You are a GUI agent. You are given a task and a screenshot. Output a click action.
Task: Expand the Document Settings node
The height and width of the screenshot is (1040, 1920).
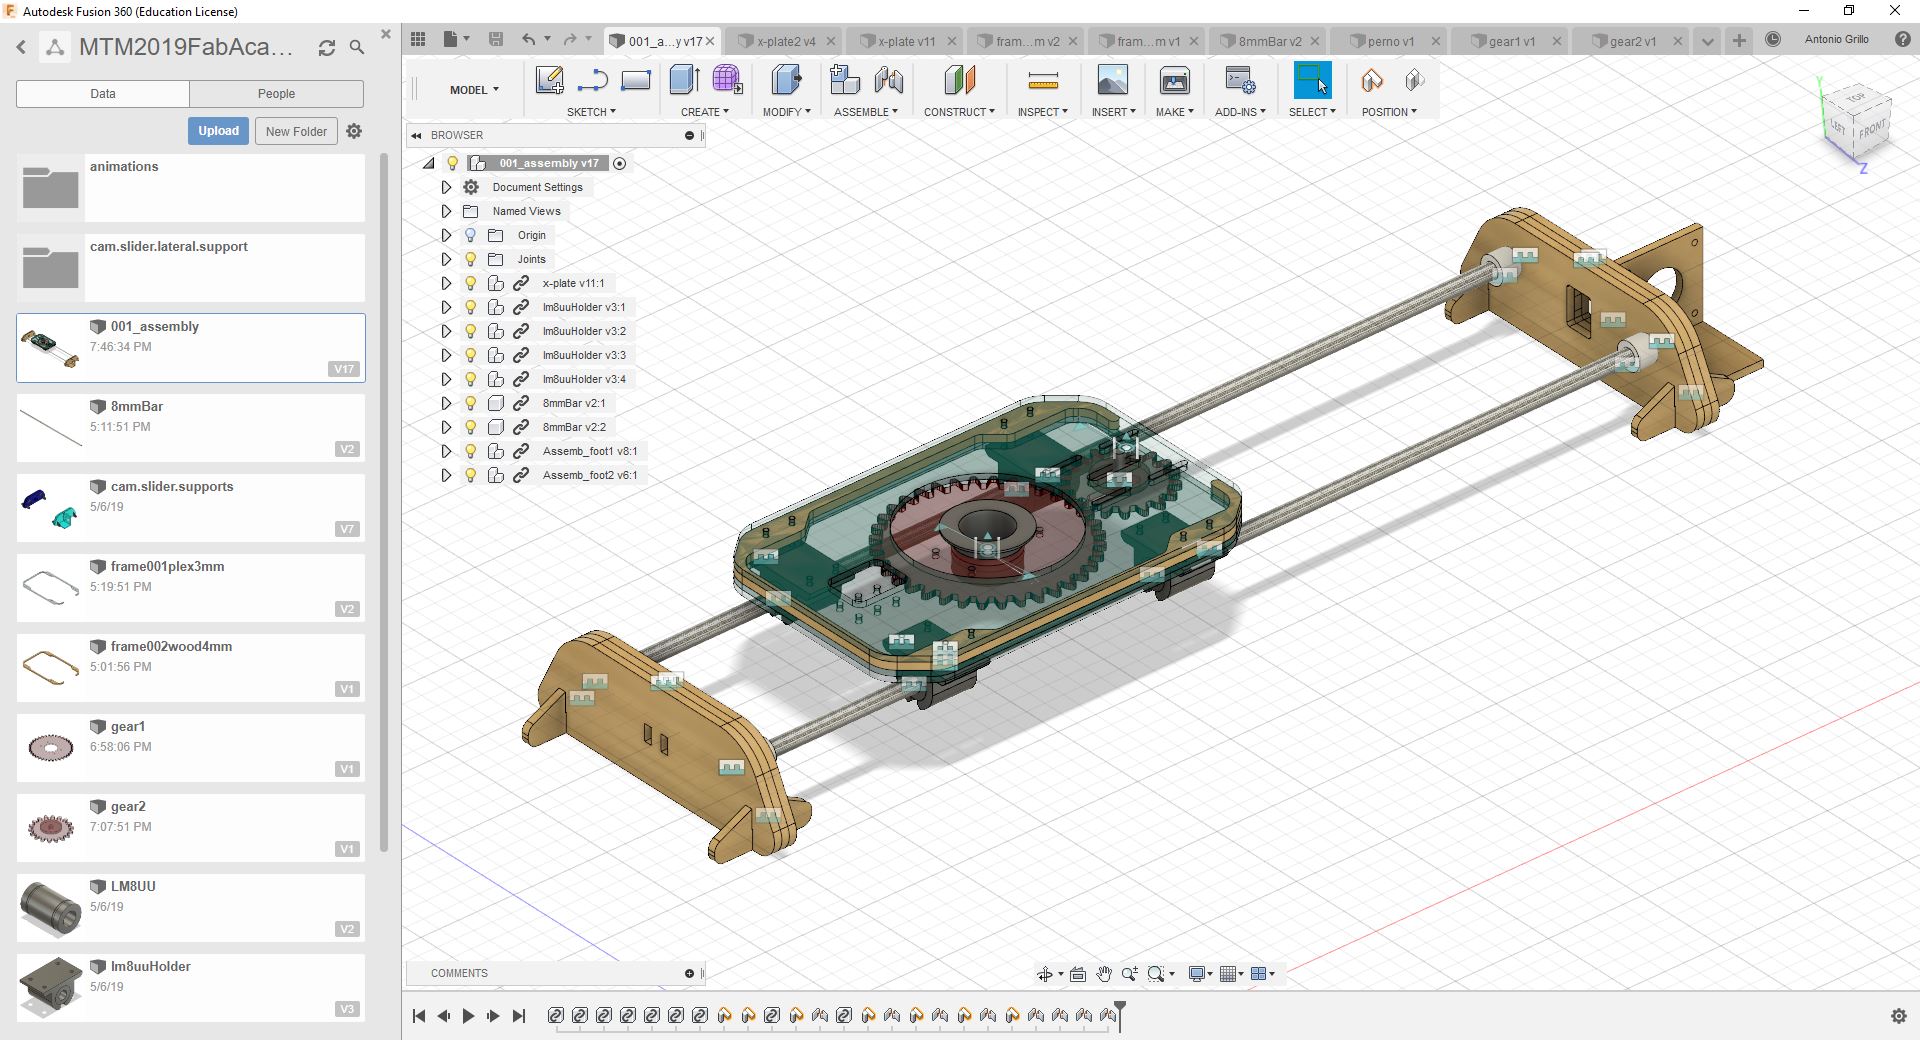[446, 187]
